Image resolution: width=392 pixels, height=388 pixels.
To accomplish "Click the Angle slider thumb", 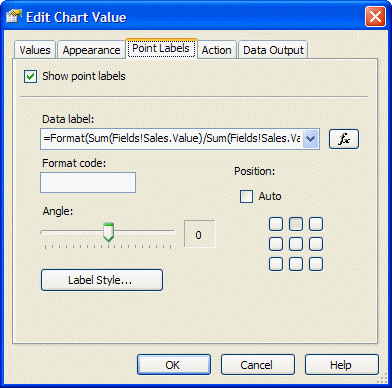I will [108, 232].
